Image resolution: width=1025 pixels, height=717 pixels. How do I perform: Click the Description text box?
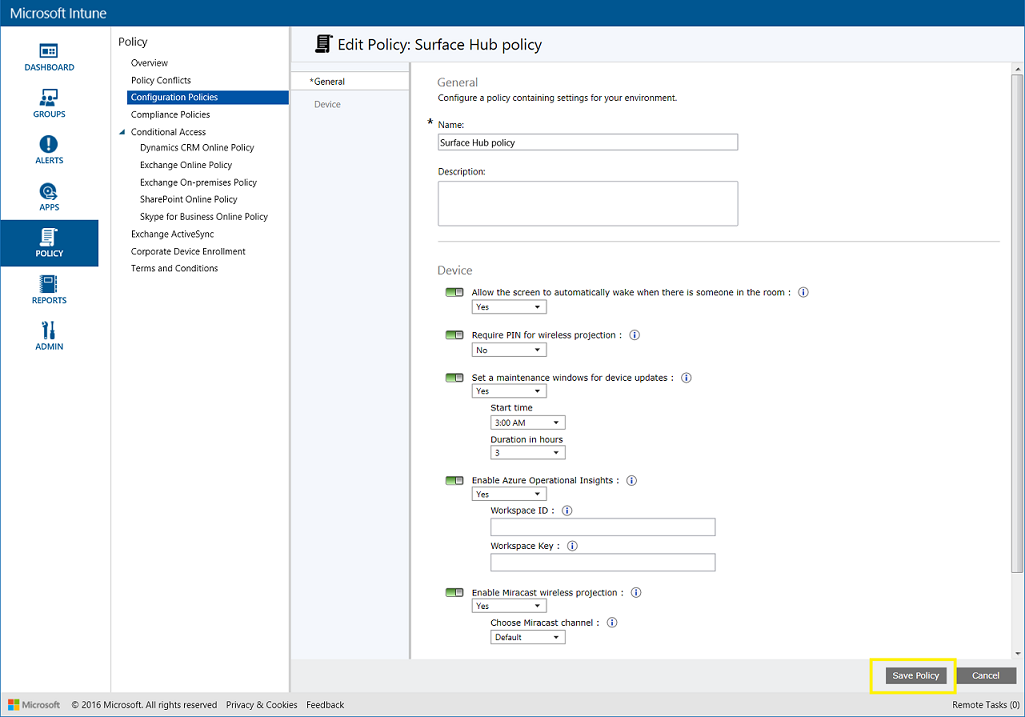click(x=587, y=203)
